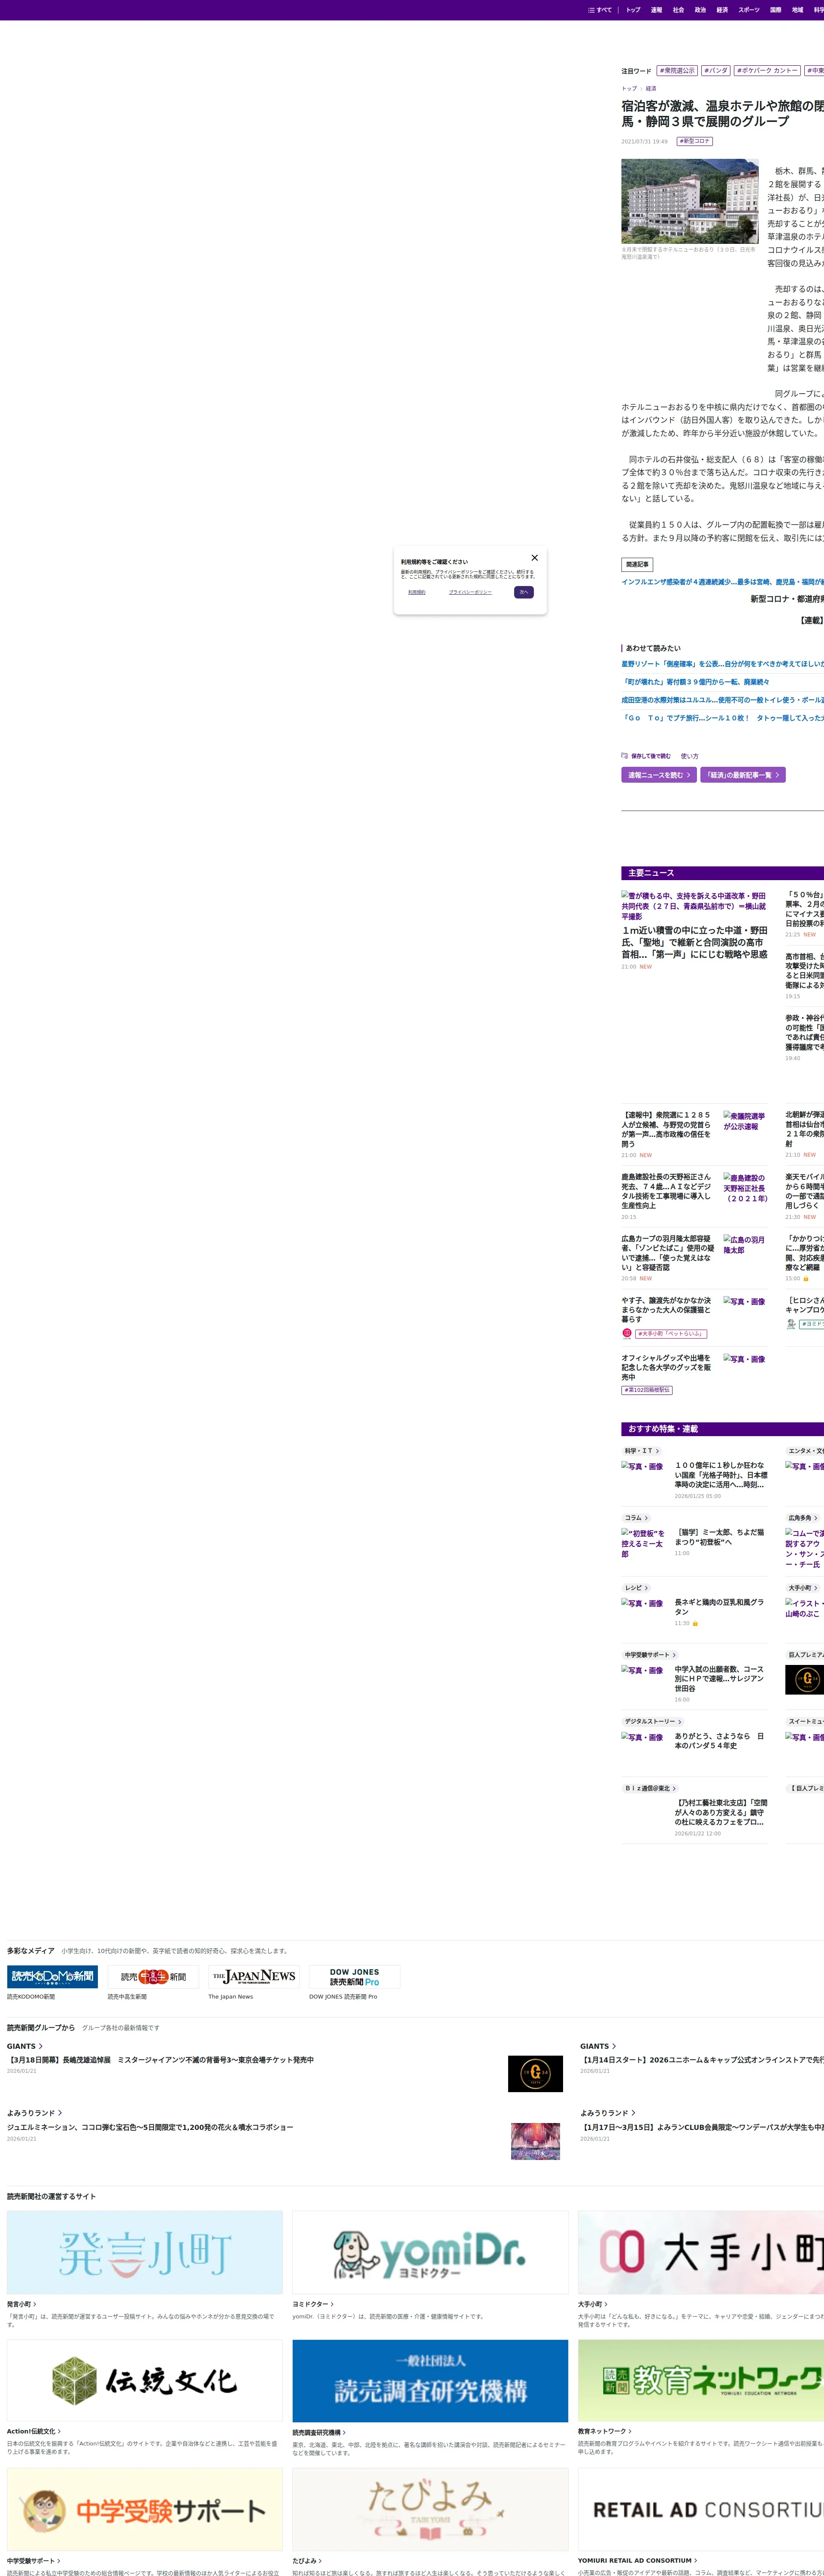Open the 速報 navigation tab
824x2576 pixels.
coord(656,10)
